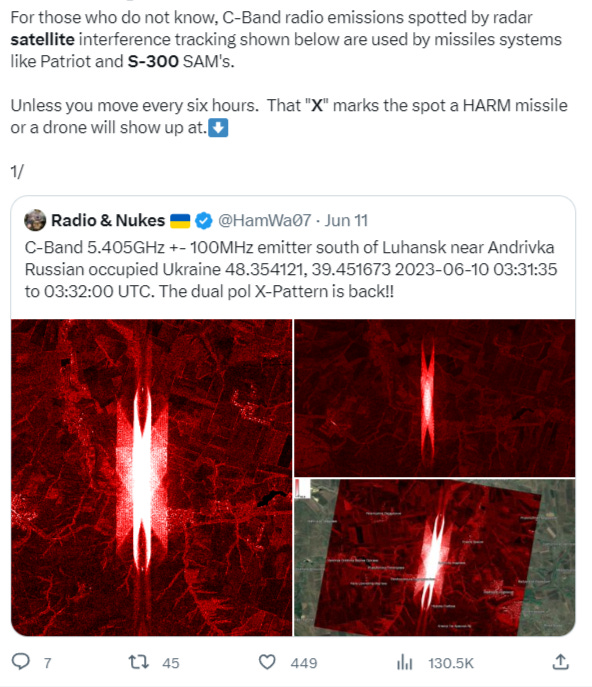
Task: Click the bold S-300 text
Action: (153, 61)
